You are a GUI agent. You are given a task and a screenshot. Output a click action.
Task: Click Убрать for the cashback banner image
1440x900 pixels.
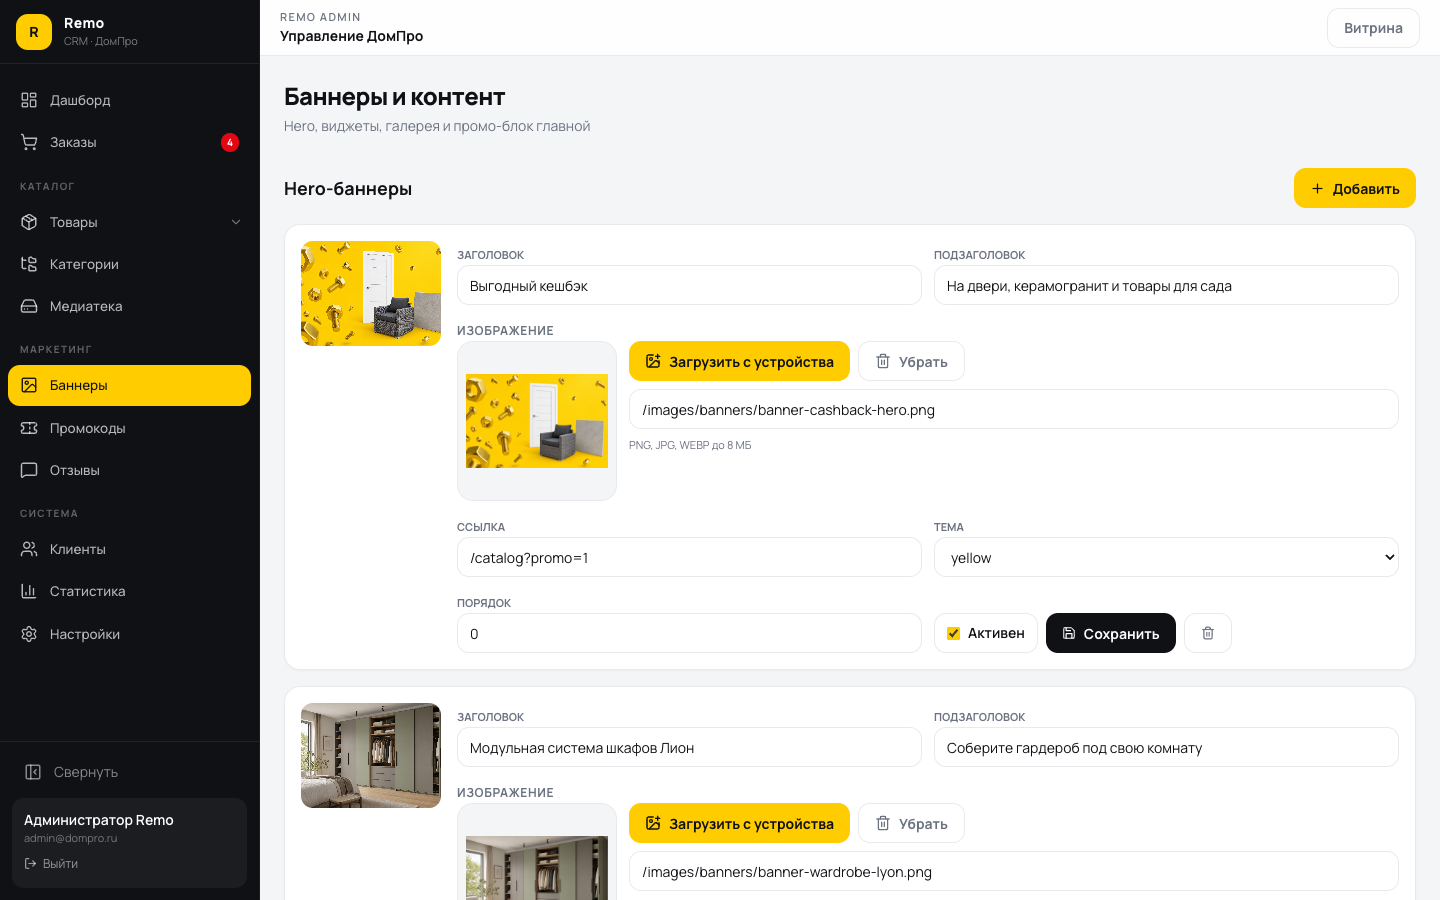tap(911, 361)
